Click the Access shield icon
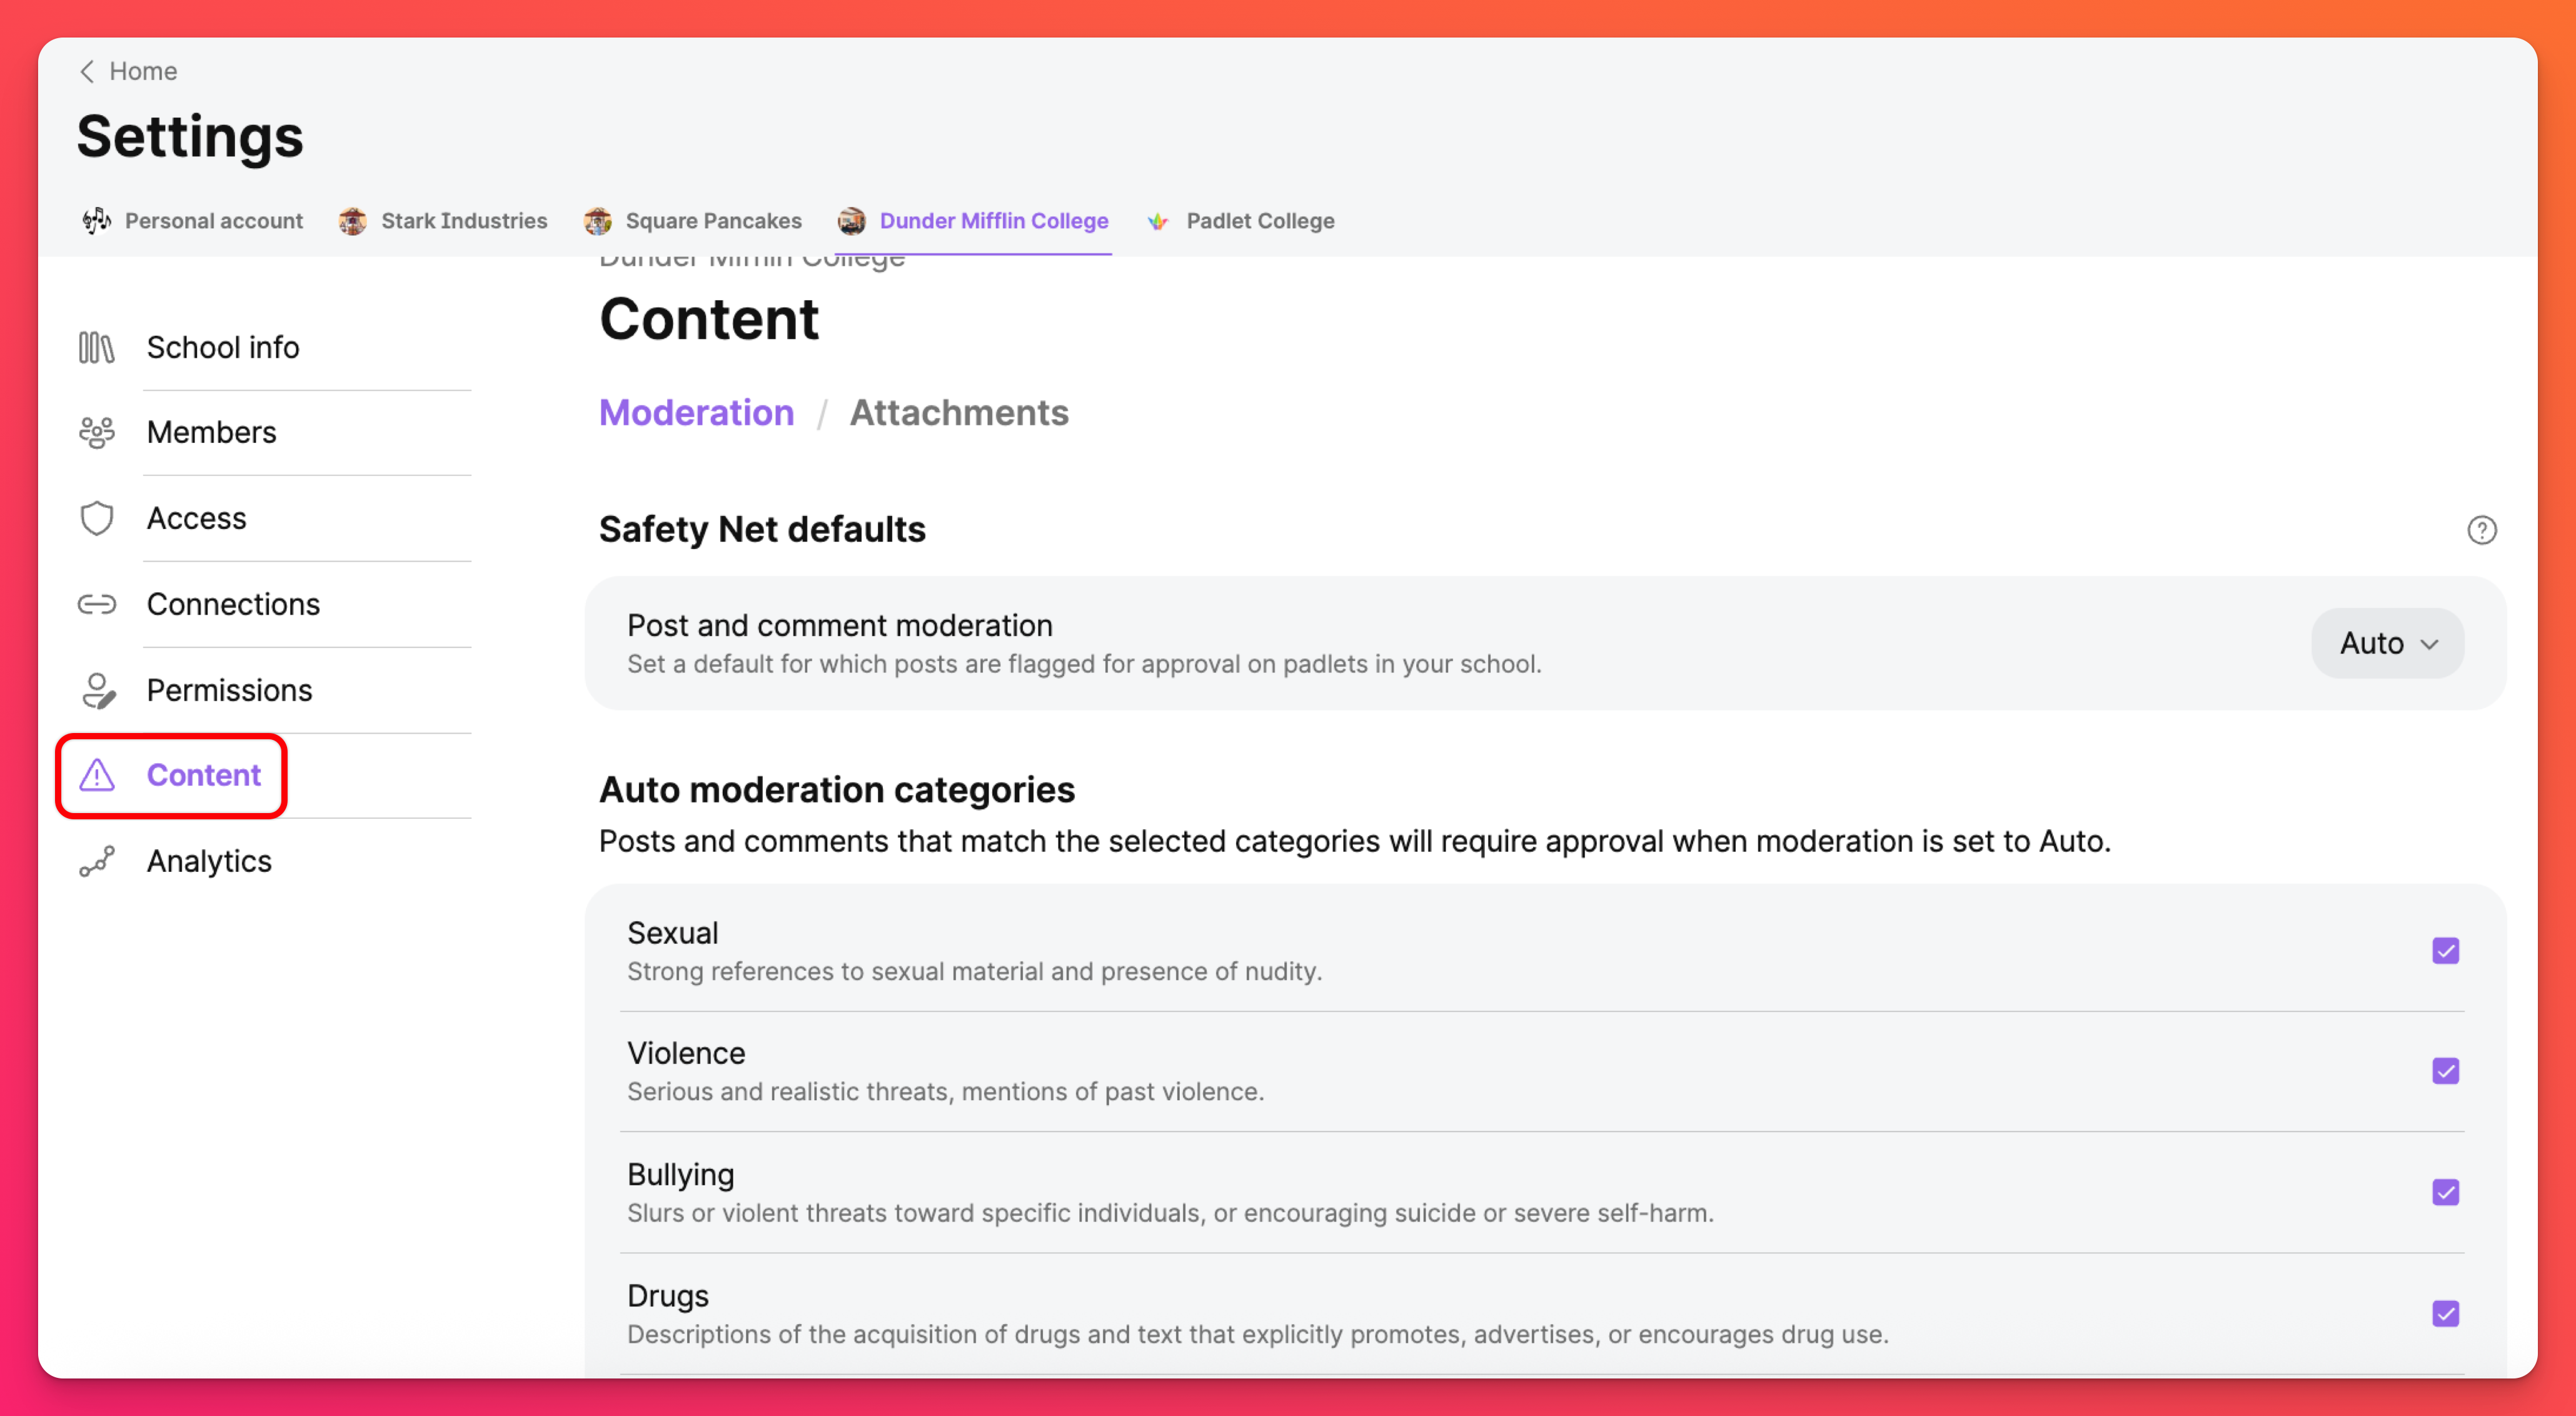 point(96,518)
